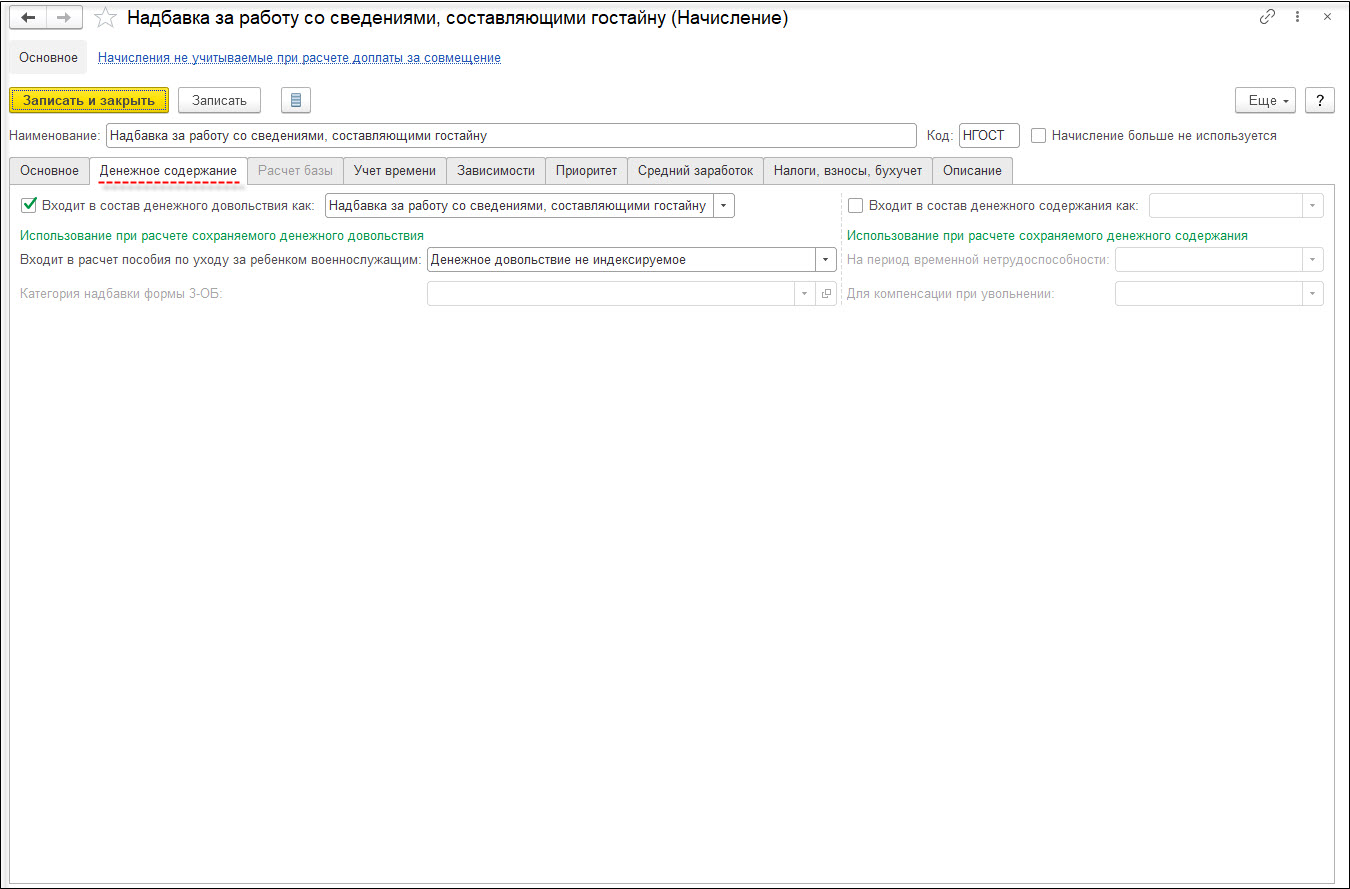Click the form title Надбавка за работу (Начисление)
Screen dimensions: 1350x889
click(x=458, y=18)
